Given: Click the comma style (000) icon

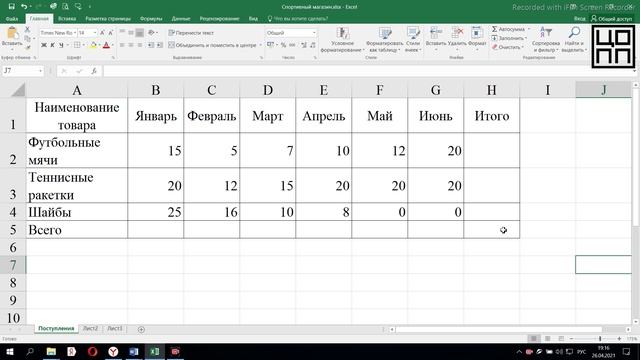Looking at the screenshot, I should pyautogui.click(x=292, y=45).
